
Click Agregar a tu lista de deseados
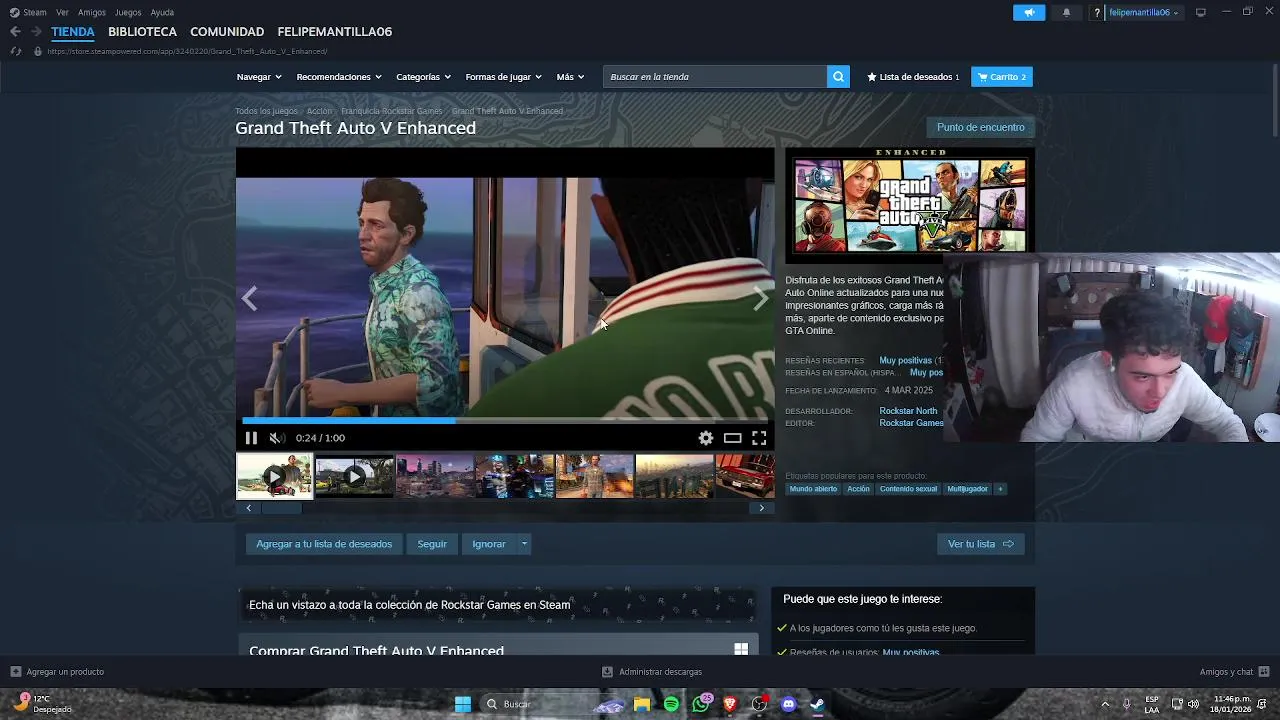[x=324, y=544]
